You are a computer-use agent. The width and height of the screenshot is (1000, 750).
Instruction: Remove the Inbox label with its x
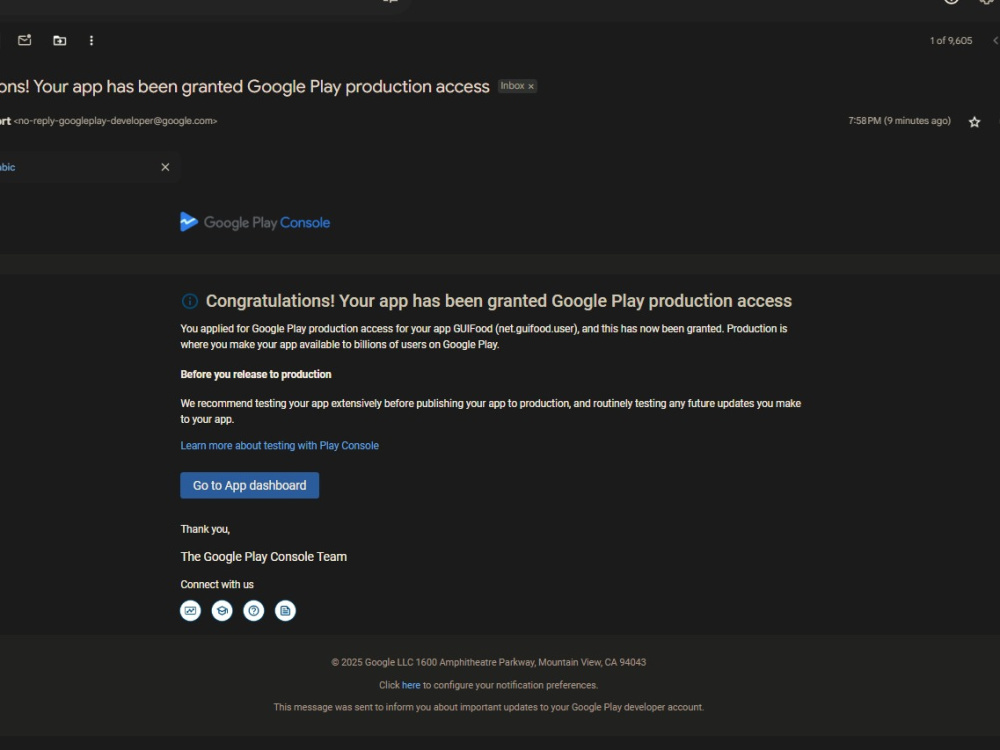(531, 86)
